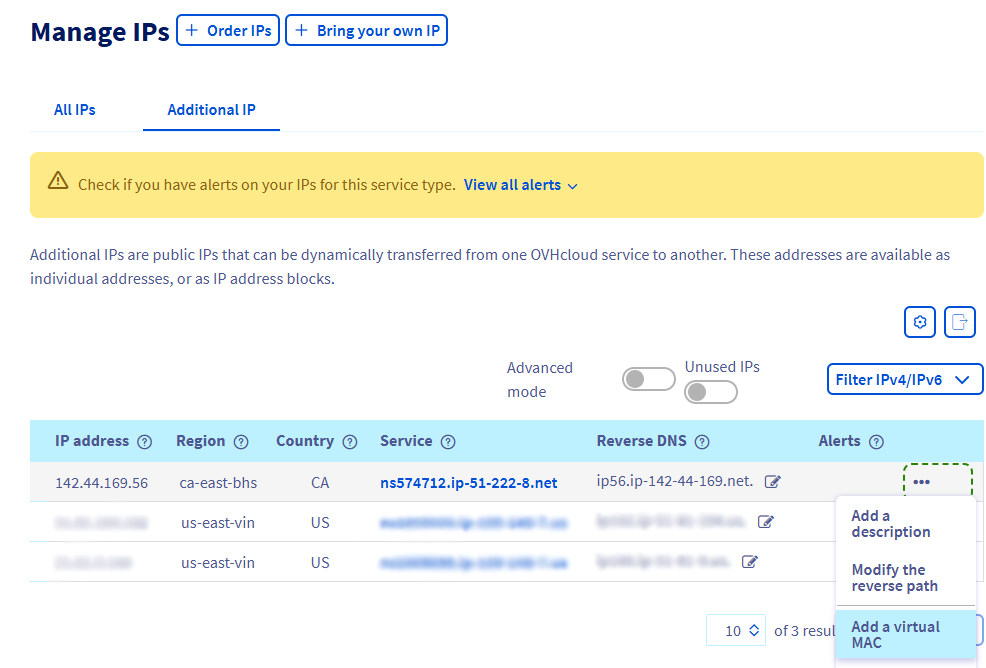The height and width of the screenshot is (668, 986).
Task: Click the export IPs icon button
Action: pyautogui.click(x=960, y=322)
